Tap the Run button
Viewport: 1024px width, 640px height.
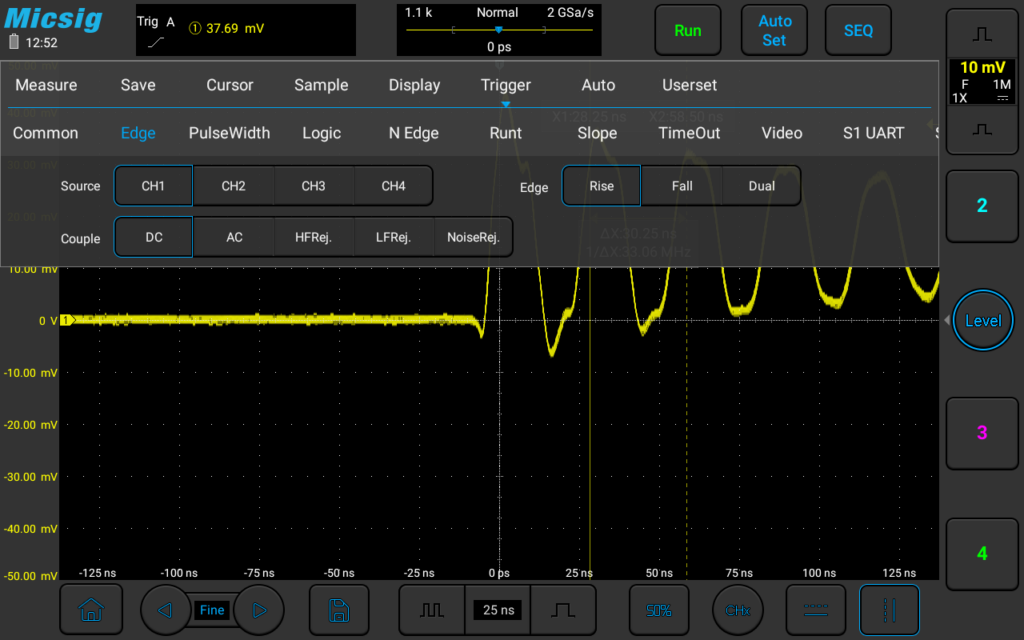[687, 30]
